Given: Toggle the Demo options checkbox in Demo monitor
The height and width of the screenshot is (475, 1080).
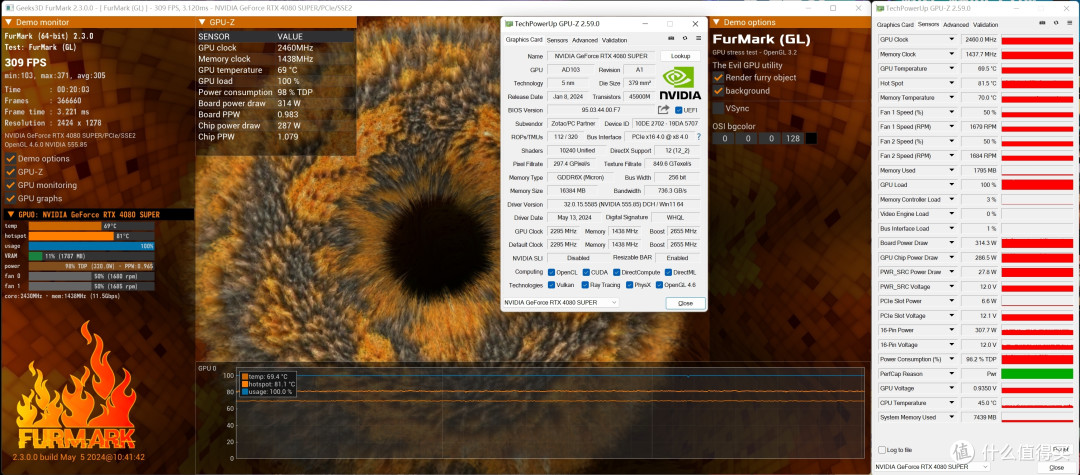Looking at the screenshot, I should click(x=10, y=159).
